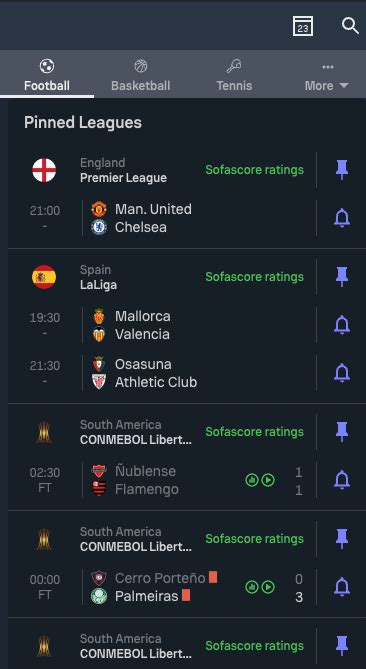Open the calendar date picker icon
Screen dimensions: 366x669
pos(303,26)
